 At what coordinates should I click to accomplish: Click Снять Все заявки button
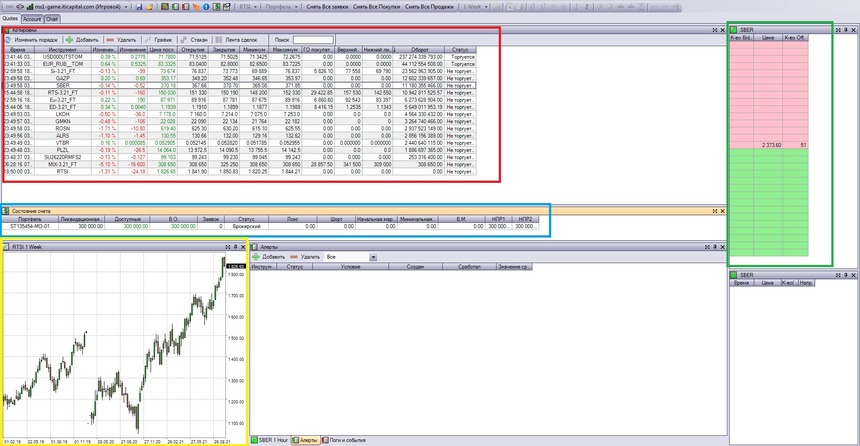(327, 7)
